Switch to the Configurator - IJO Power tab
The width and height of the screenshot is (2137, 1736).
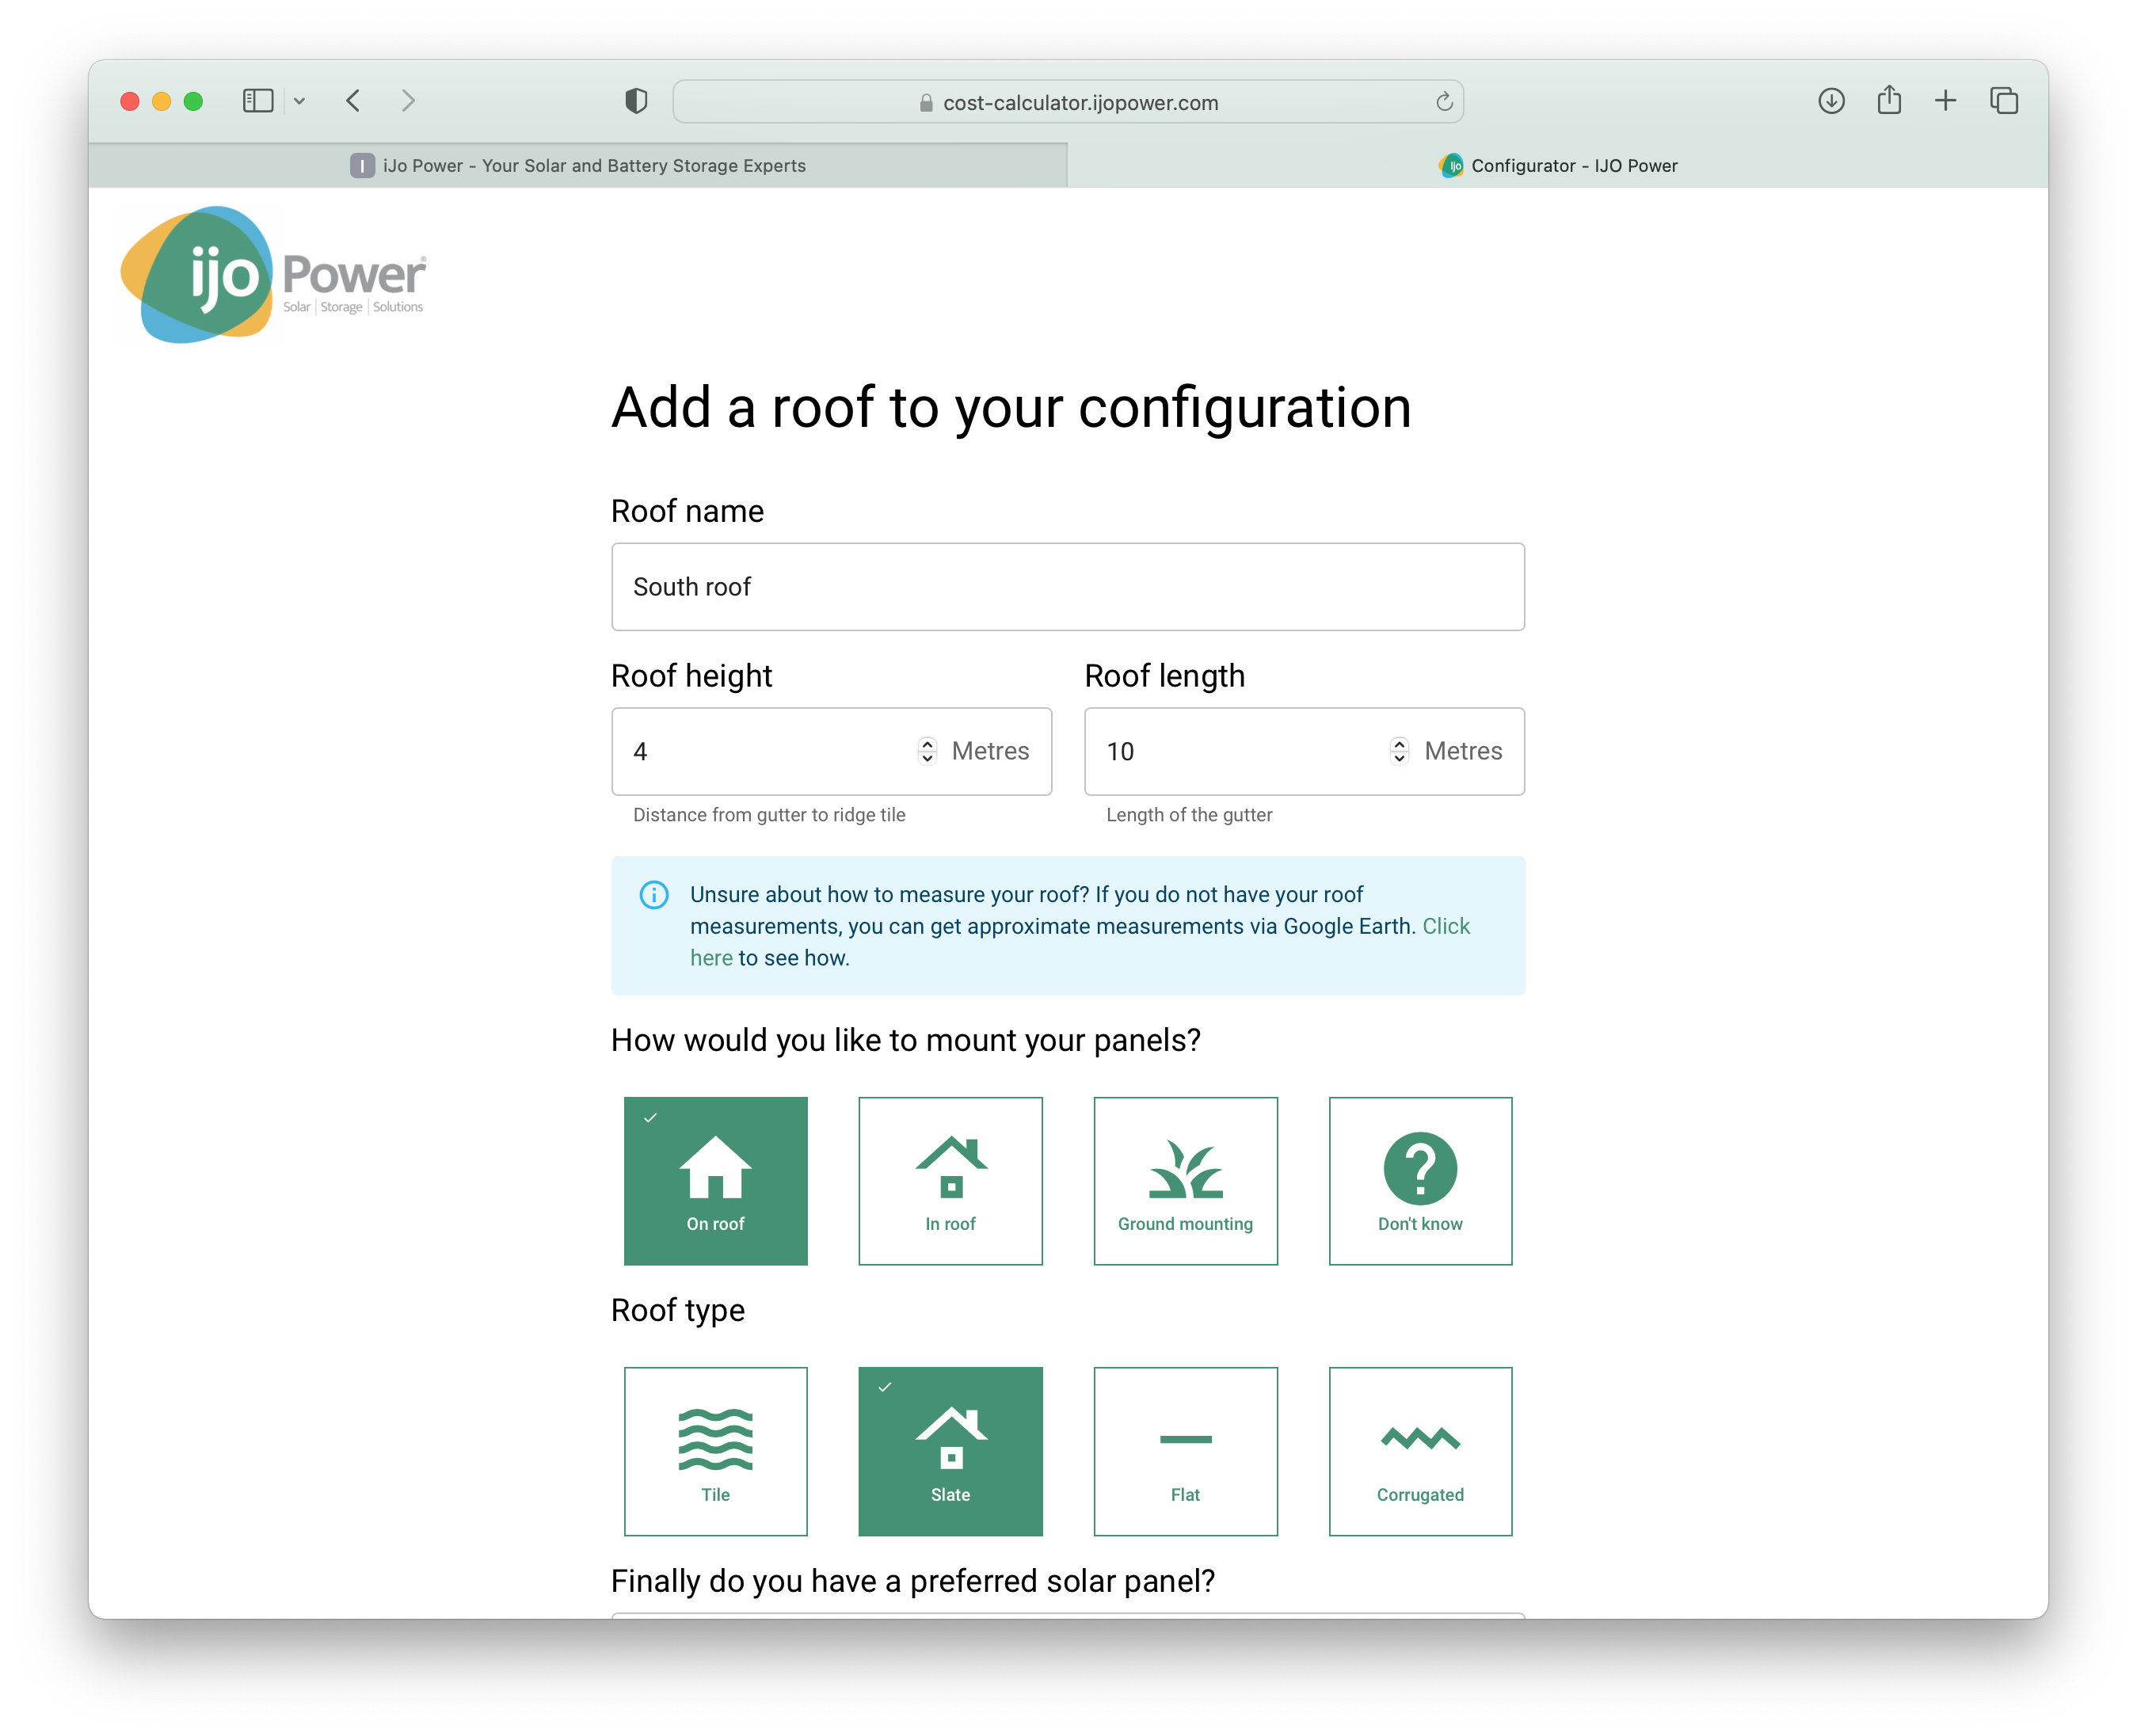1557,166
